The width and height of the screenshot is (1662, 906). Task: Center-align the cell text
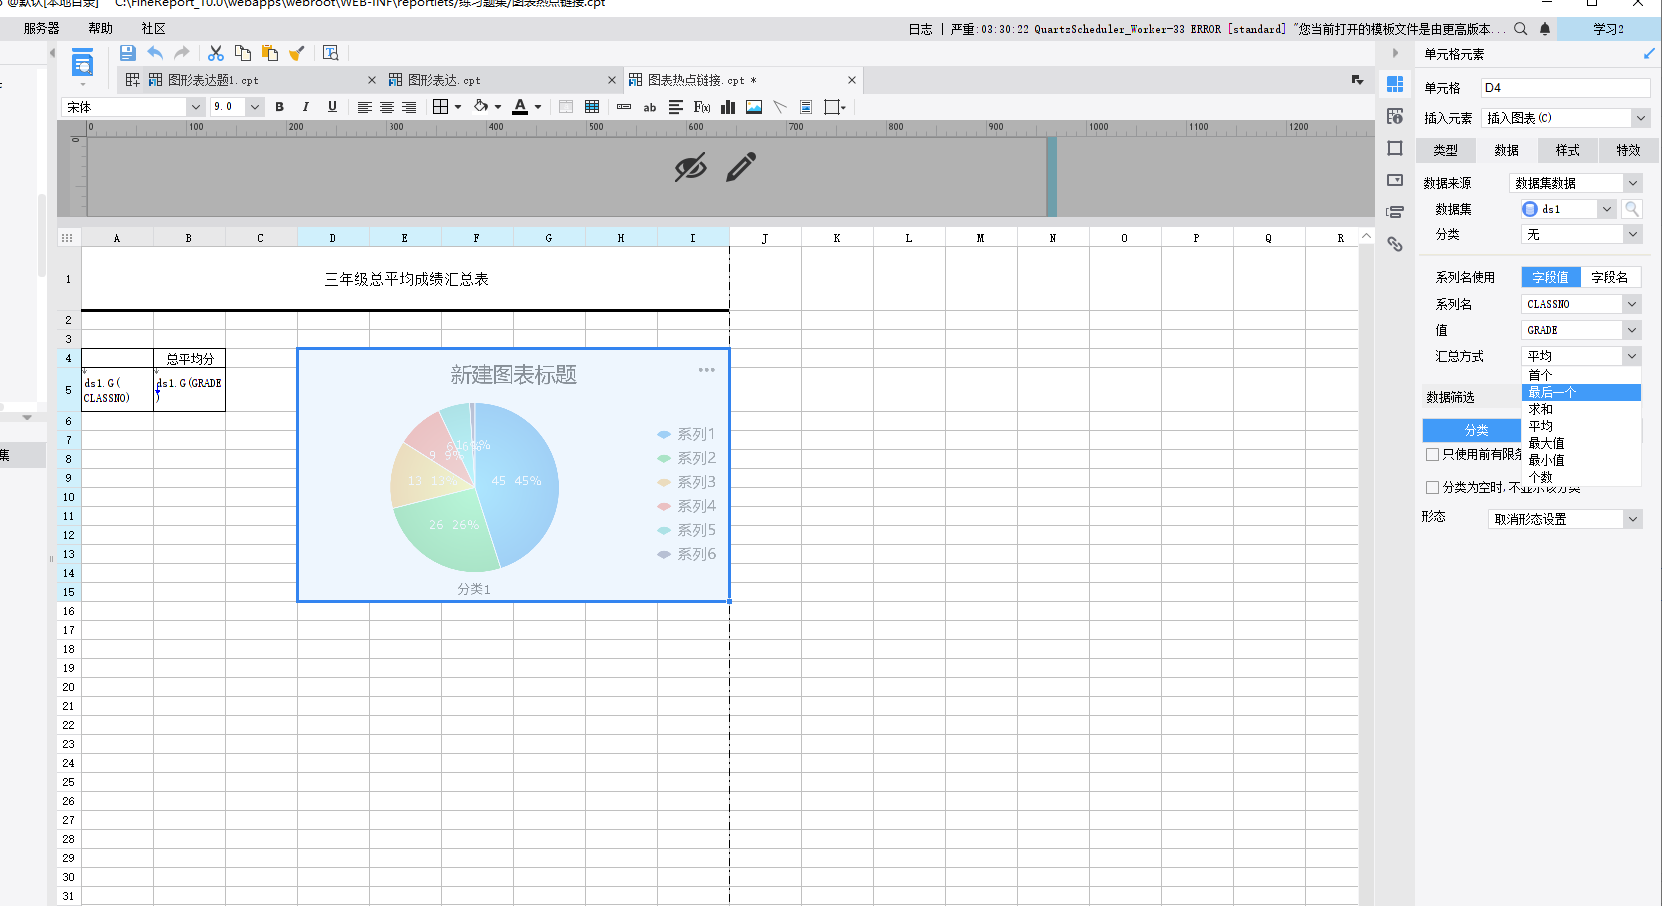[387, 107]
